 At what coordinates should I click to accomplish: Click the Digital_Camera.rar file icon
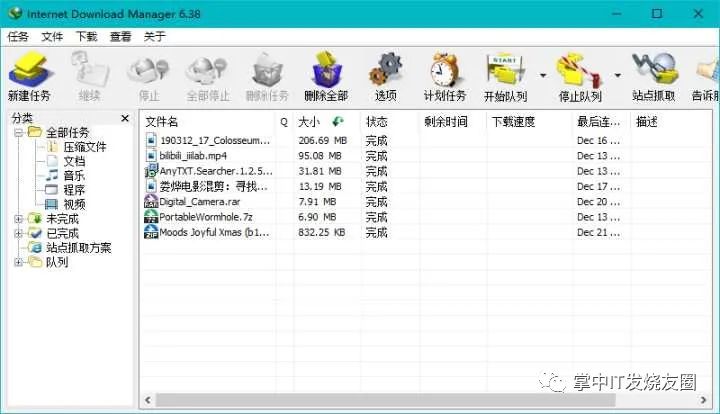[x=151, y=201]
